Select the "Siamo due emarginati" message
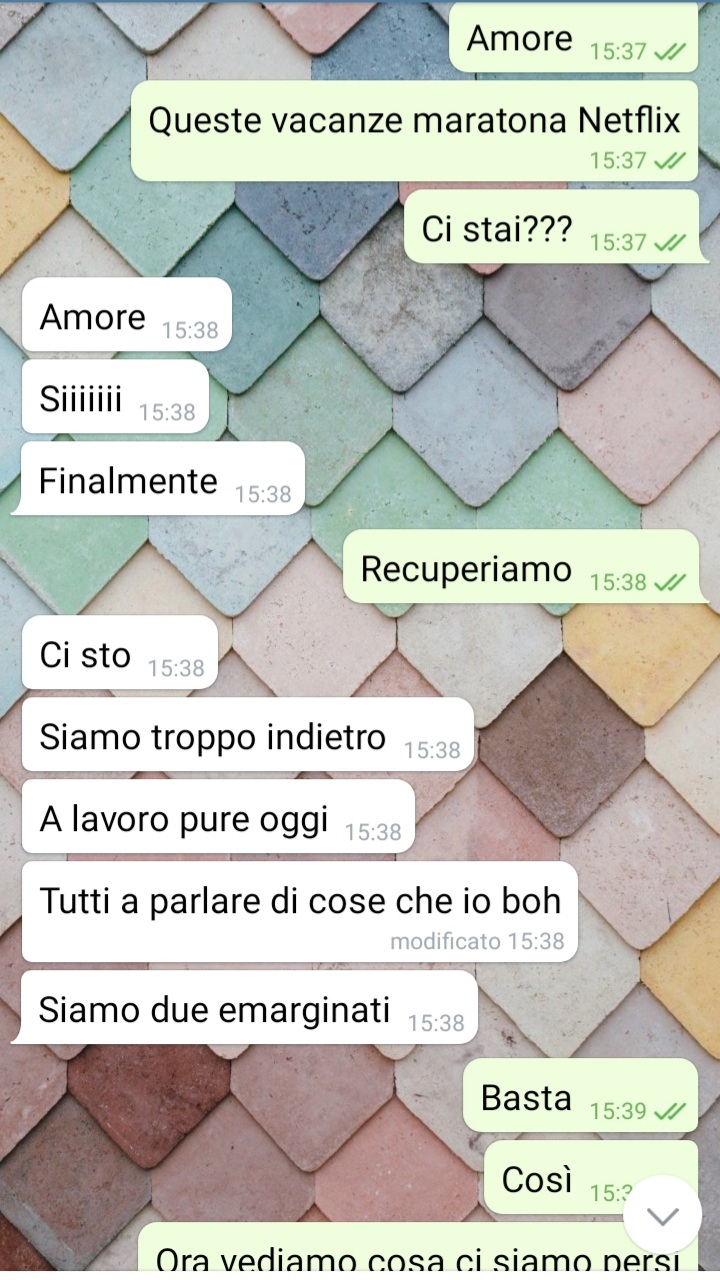This screenshot has width=720, height=1280. (245, 1007)
